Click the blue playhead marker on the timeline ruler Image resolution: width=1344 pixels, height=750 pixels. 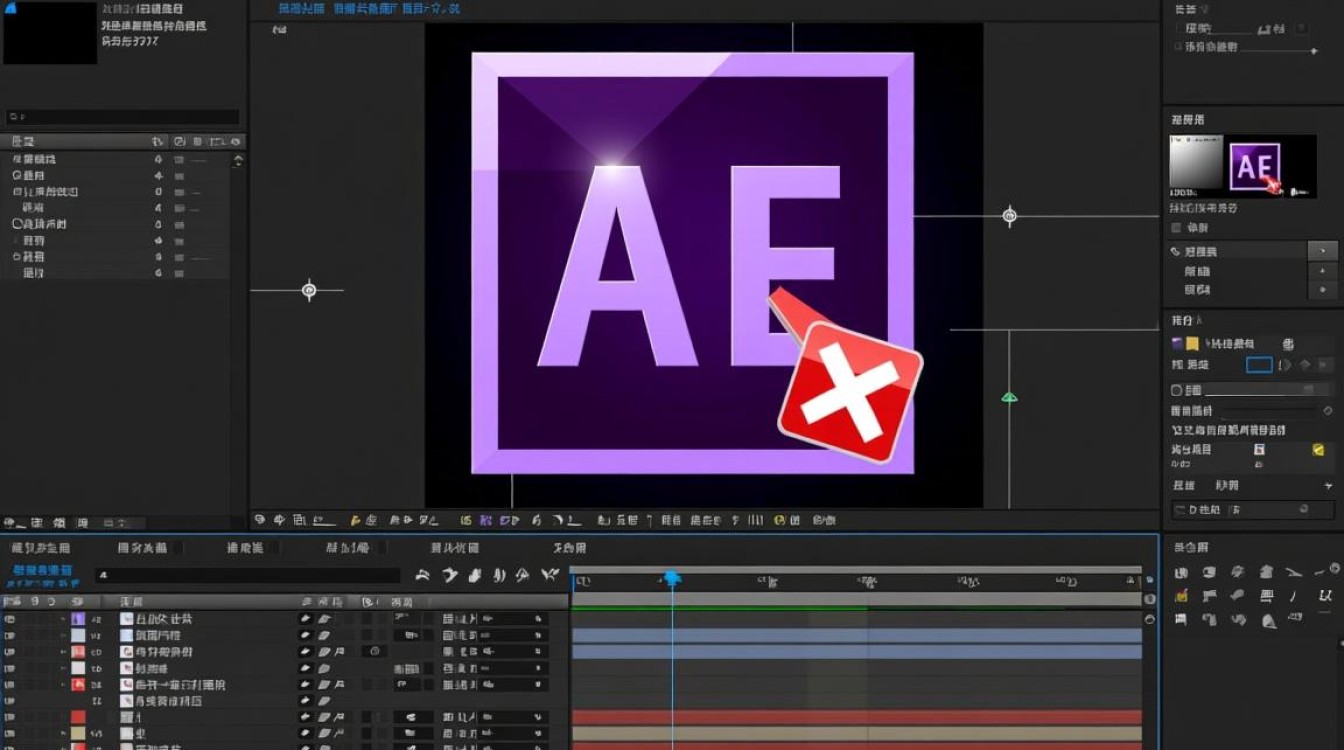point(672,579)
